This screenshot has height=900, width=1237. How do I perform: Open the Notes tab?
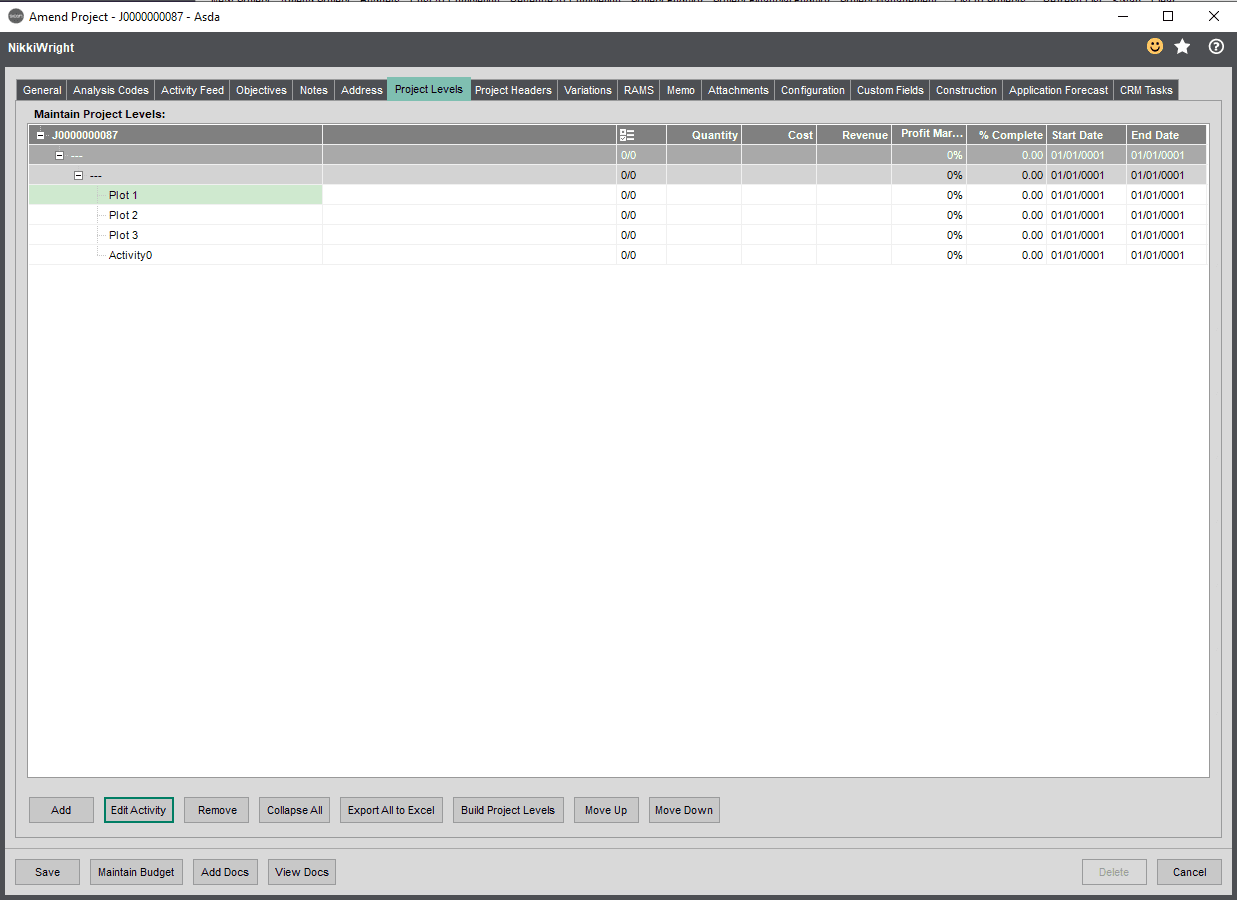tap(314, 90)
